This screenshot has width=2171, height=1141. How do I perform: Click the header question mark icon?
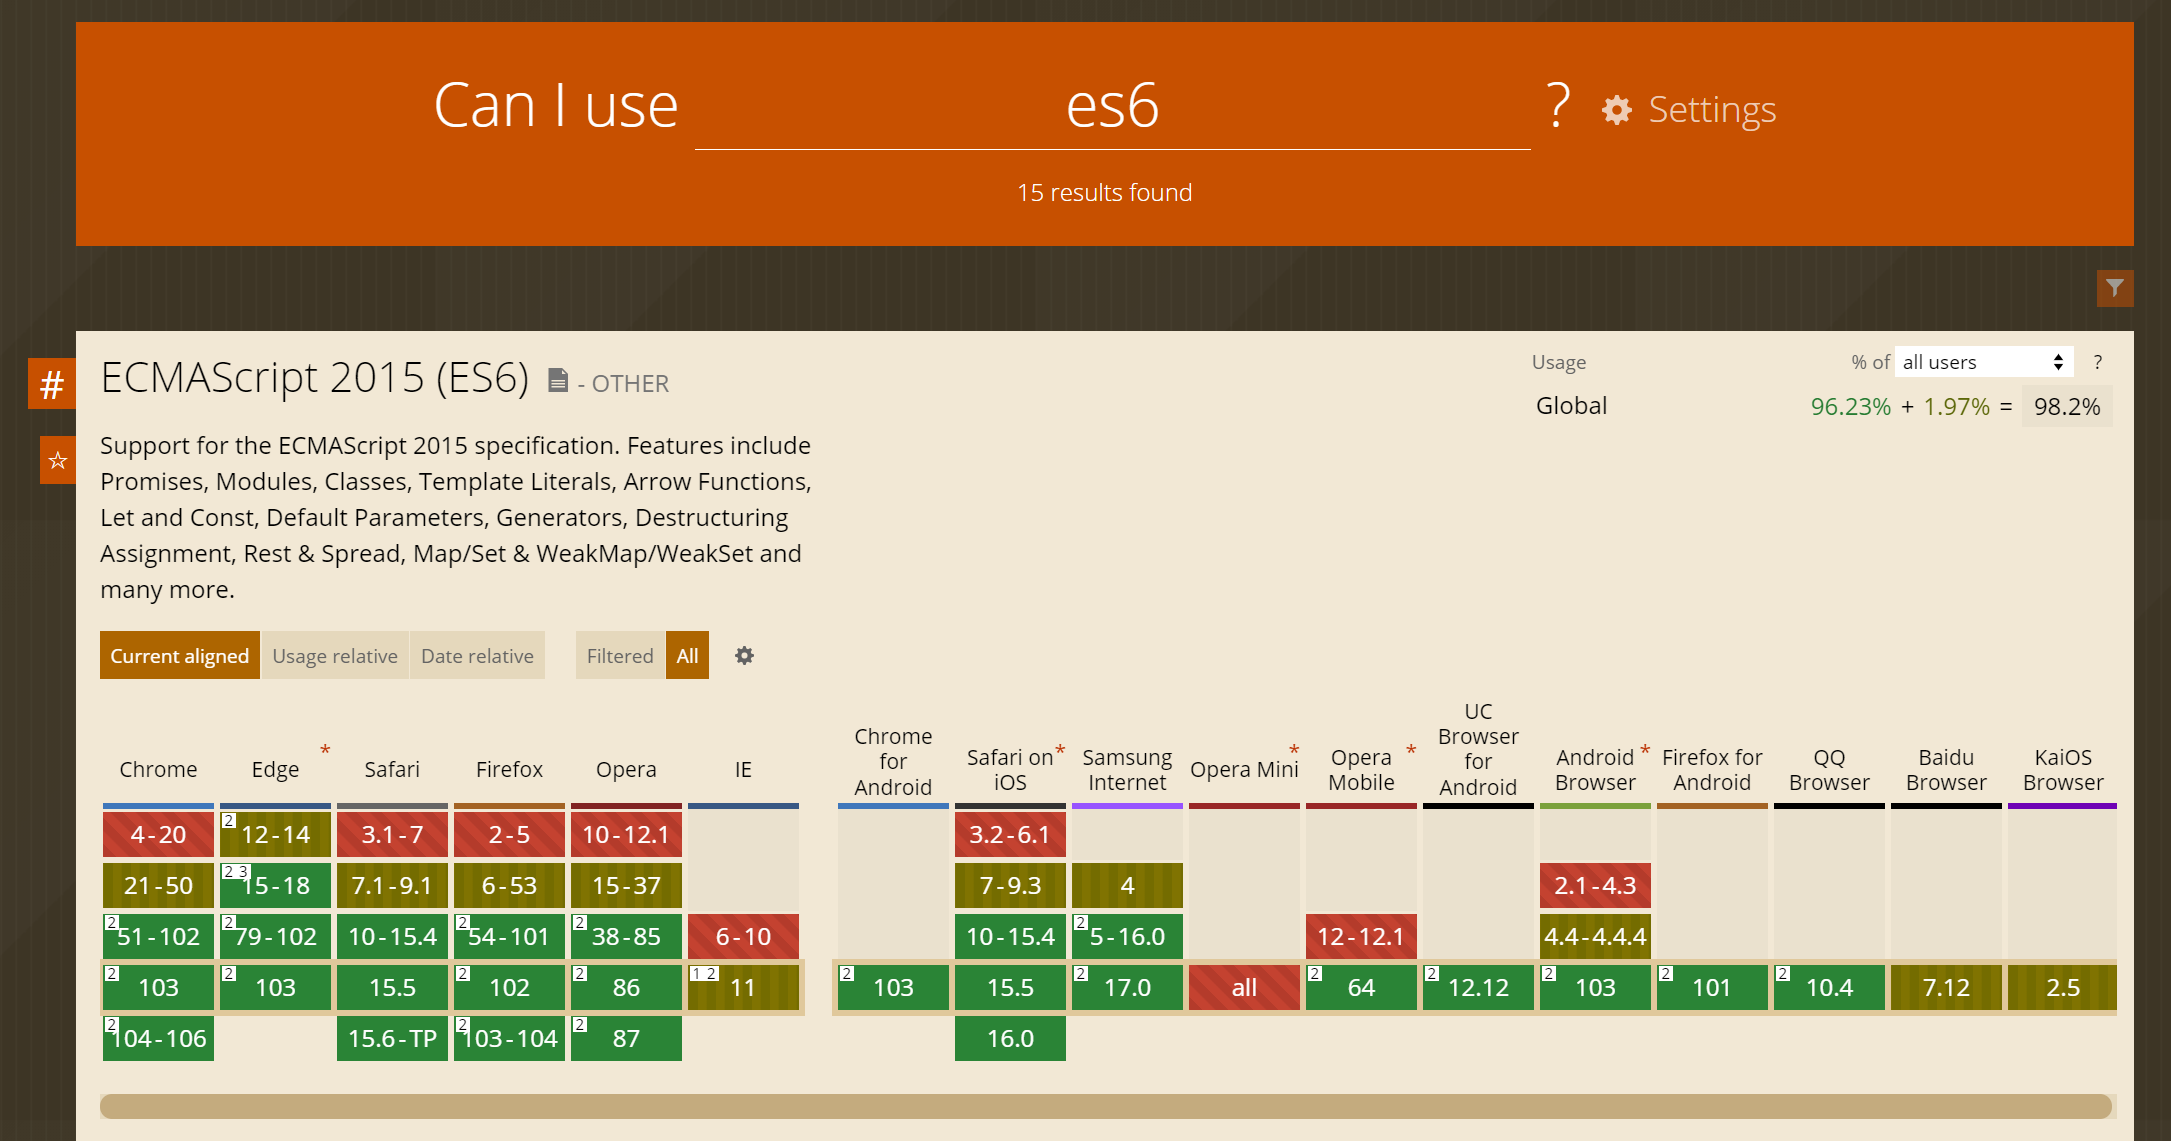[x=1557, y=106]
